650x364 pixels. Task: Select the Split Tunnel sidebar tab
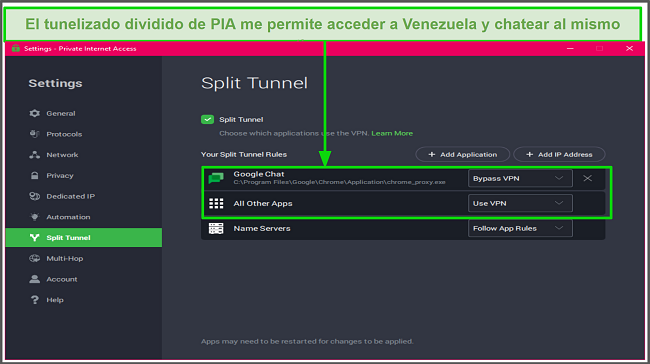pyautogui.click(x=84, y=238)
